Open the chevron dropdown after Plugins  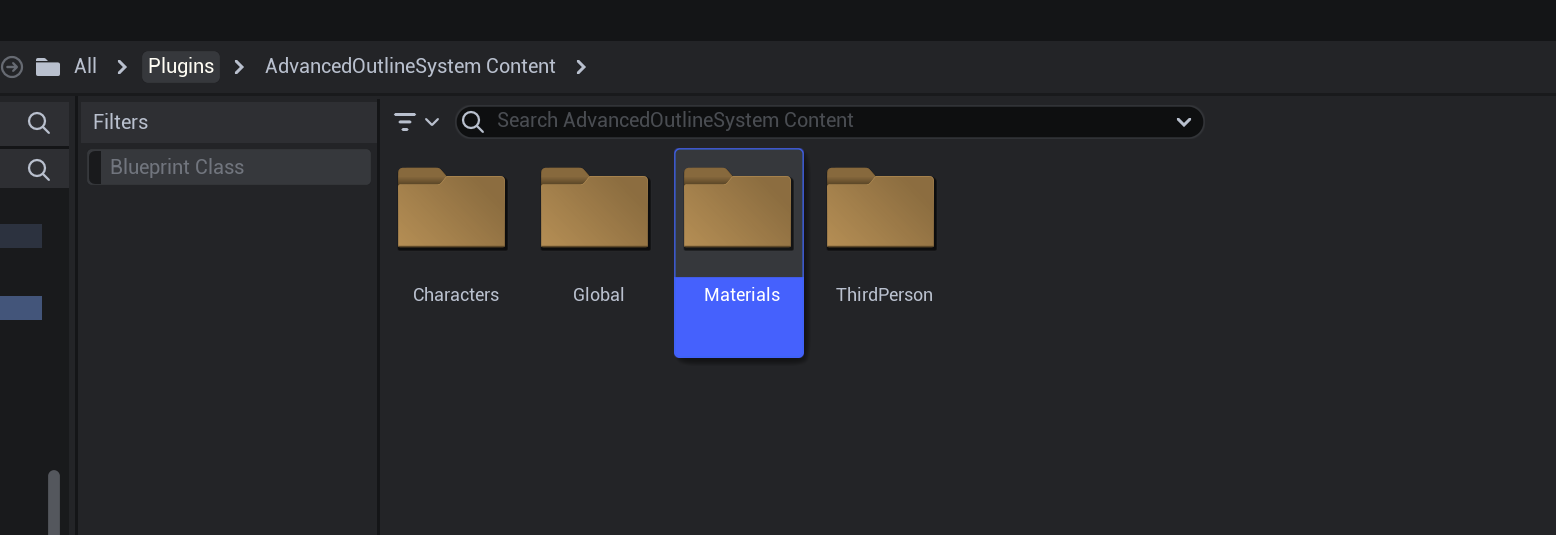[x=239, y=67]
